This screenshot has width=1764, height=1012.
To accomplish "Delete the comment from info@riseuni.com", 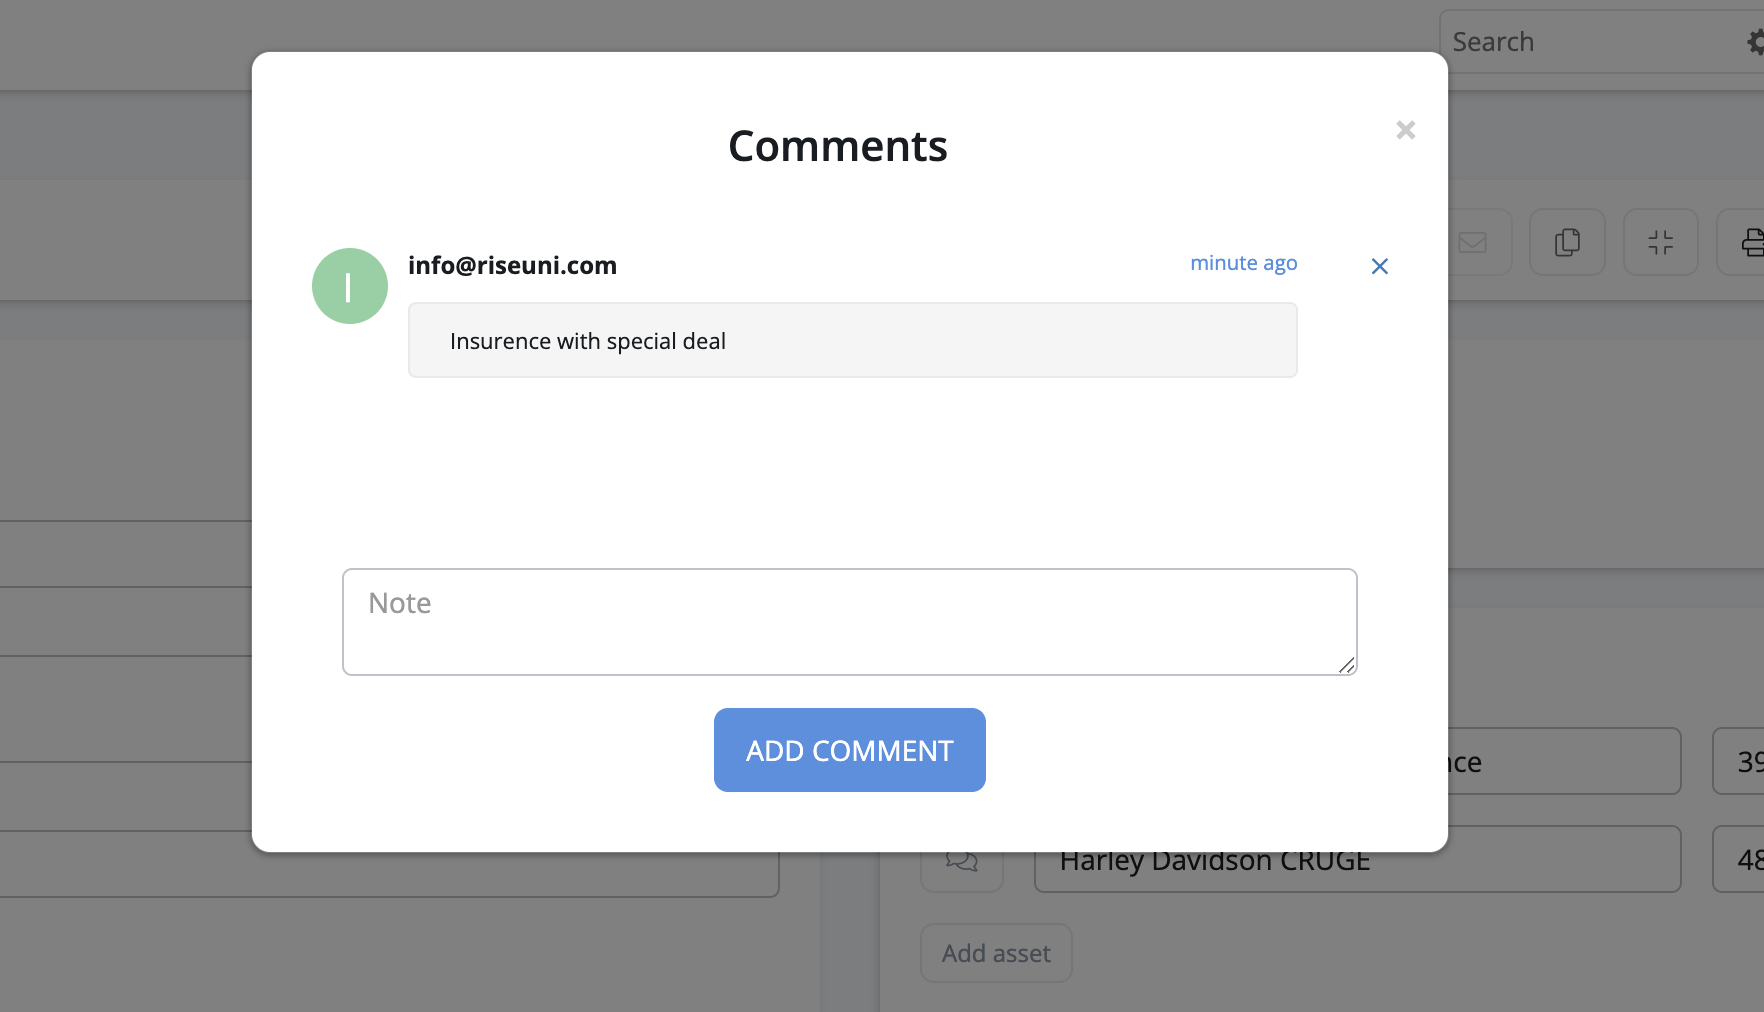I will click(x=1379, y=266).
